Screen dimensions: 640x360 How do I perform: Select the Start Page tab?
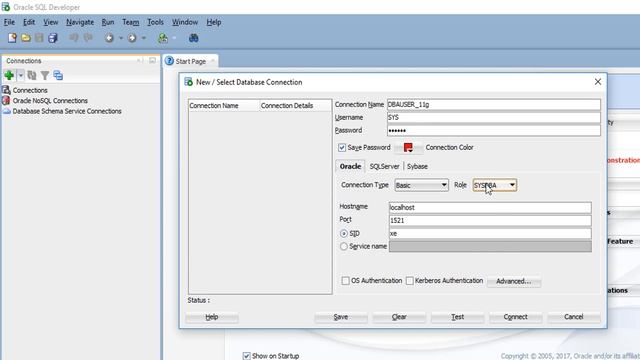[x=191, y=61]
